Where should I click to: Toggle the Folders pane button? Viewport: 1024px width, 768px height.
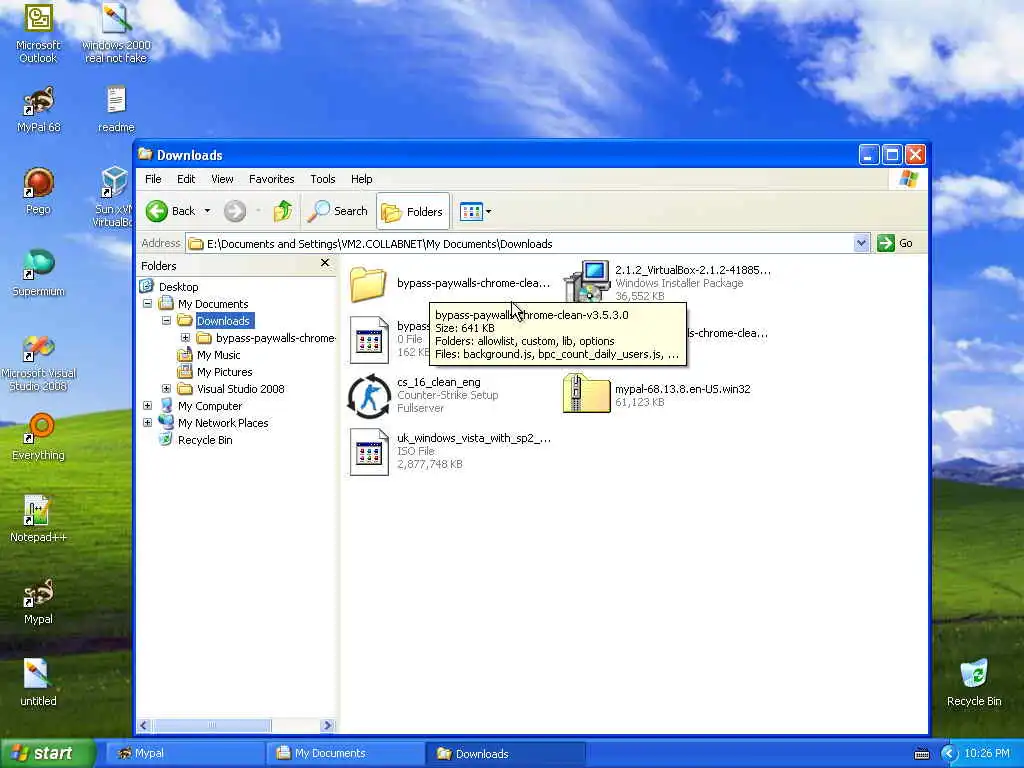tap(413, 211)
